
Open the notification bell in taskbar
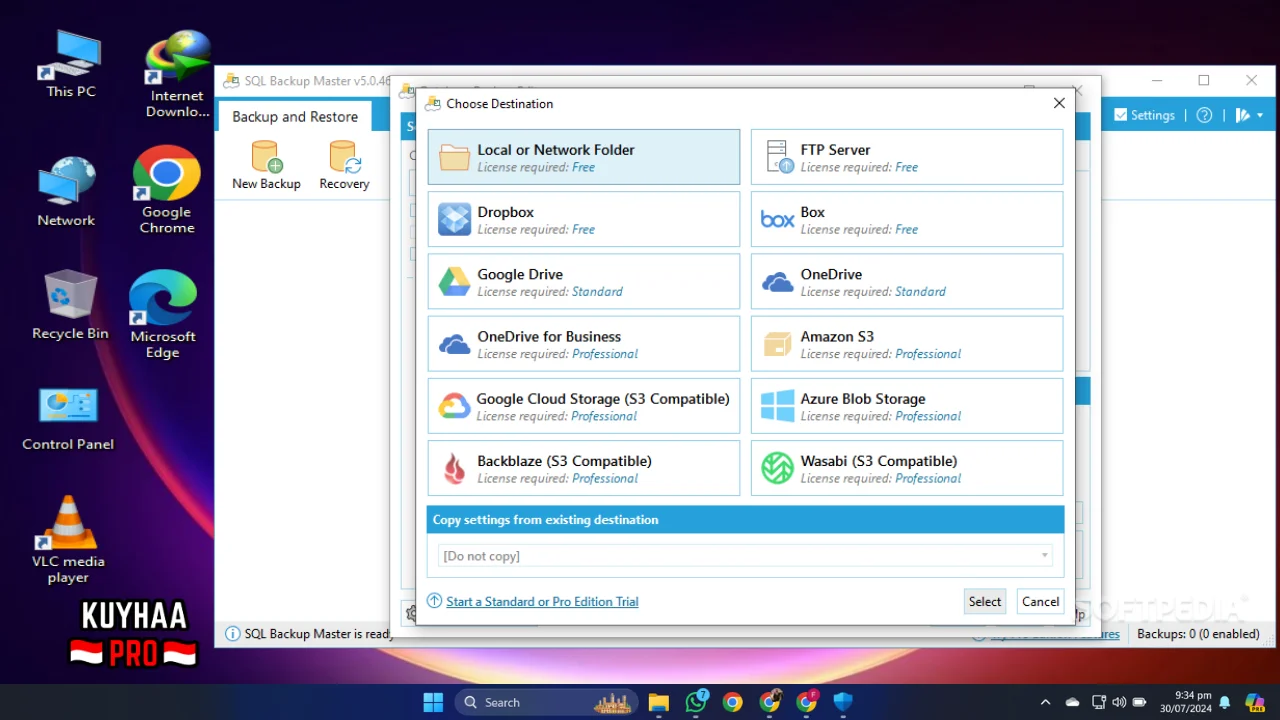(1225, 702)
